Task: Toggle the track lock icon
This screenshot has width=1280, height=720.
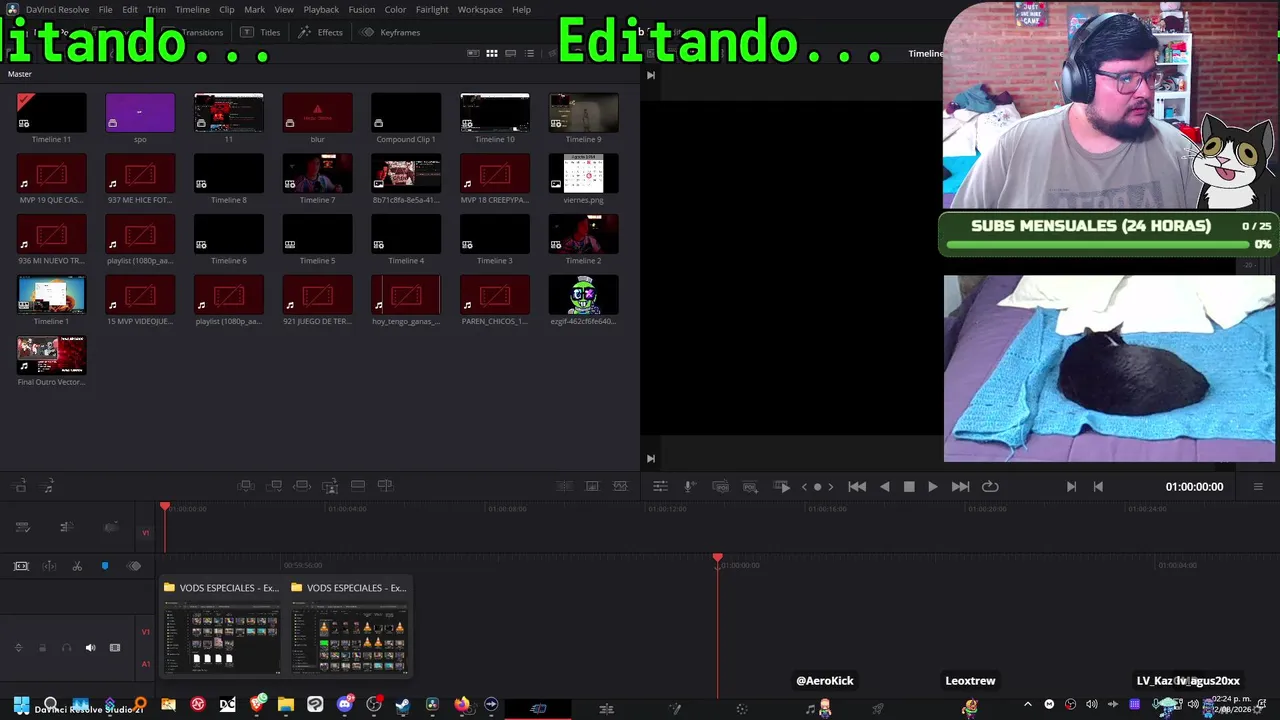Action: pyautogui.click(x=42, y=648)
